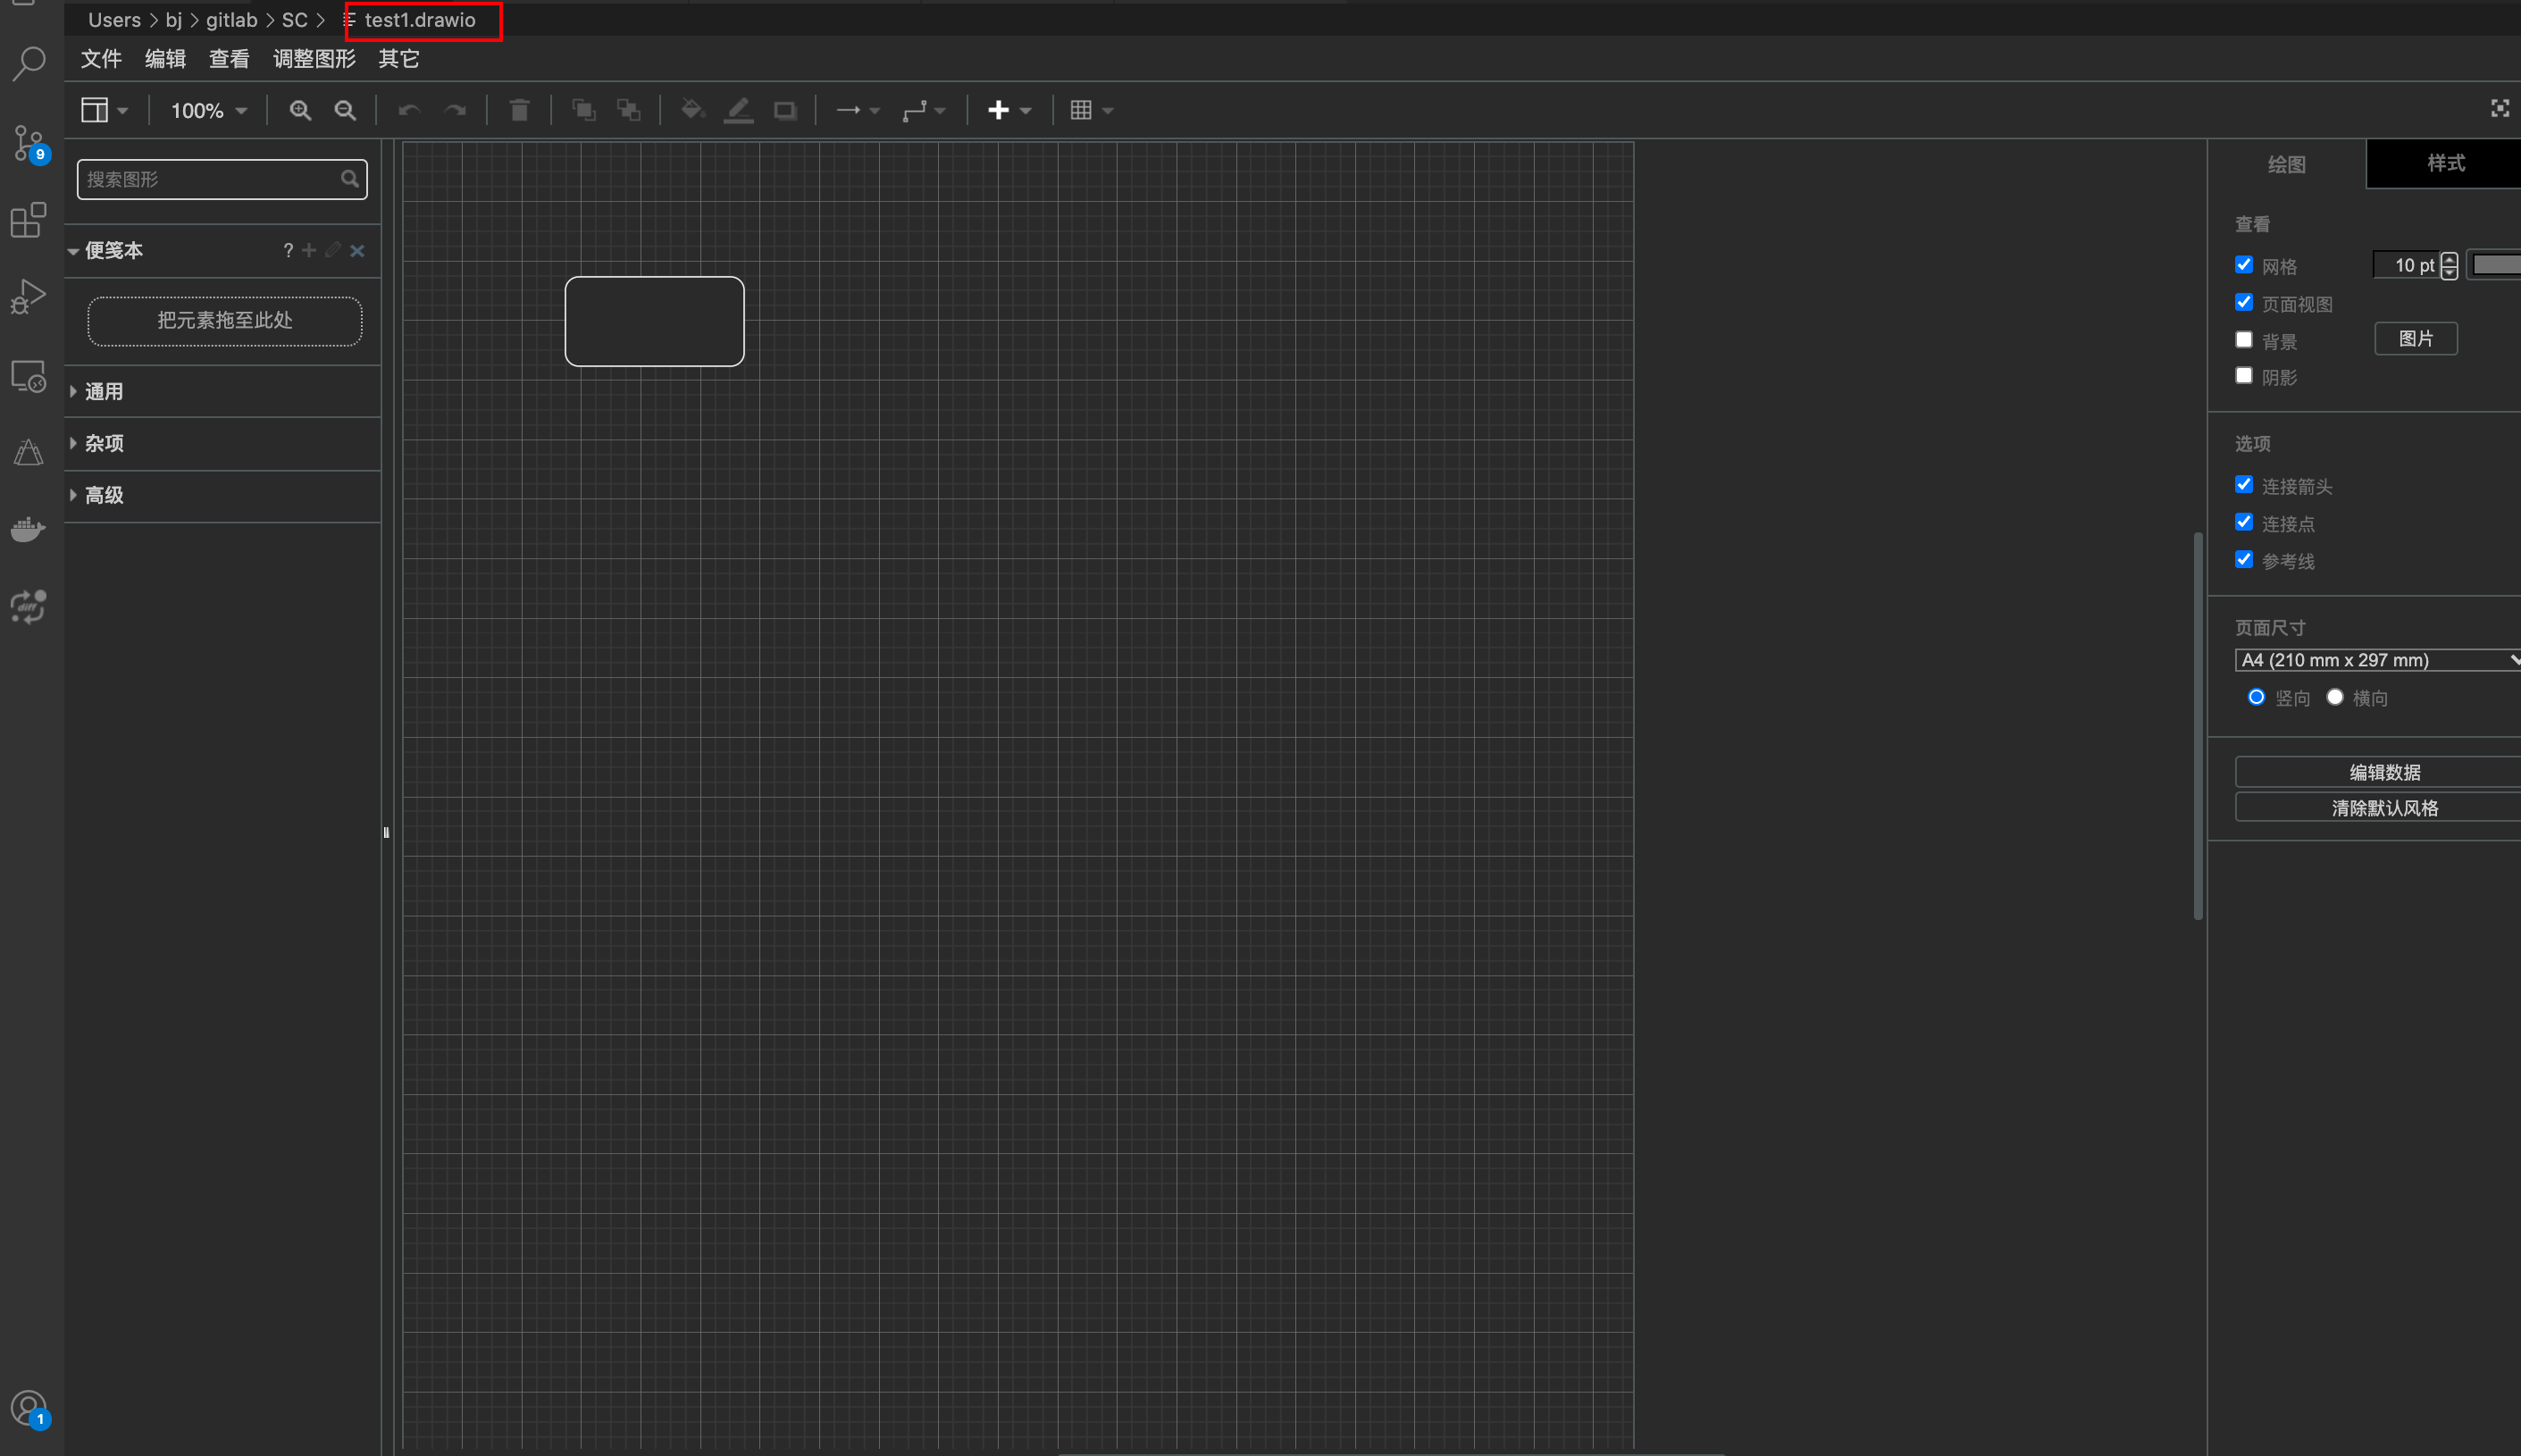Click the 编辑数据 button
The height and width of the screenshot is (1456, 2521).
tap(2378, 772)
